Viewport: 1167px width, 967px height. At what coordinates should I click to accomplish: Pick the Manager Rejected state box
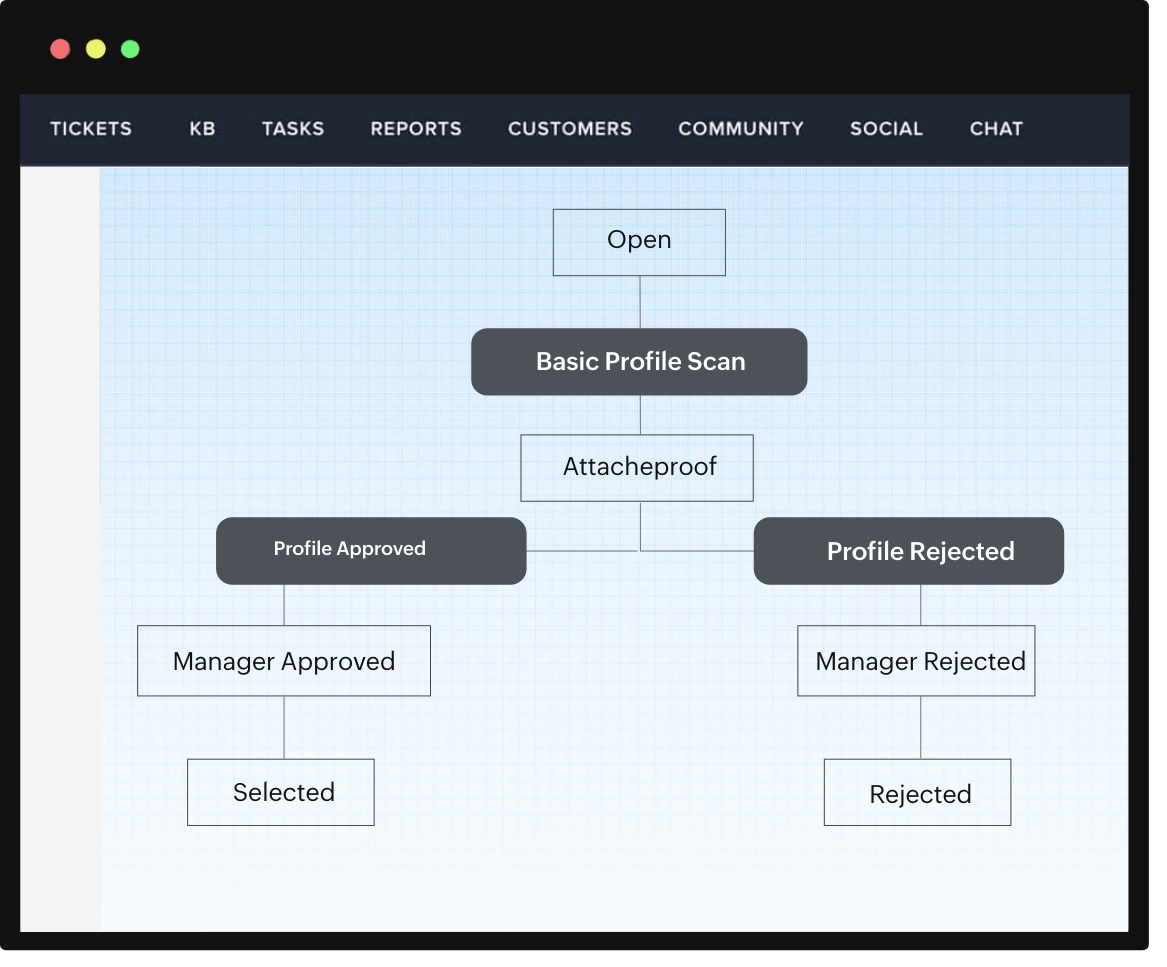(916, 661)
